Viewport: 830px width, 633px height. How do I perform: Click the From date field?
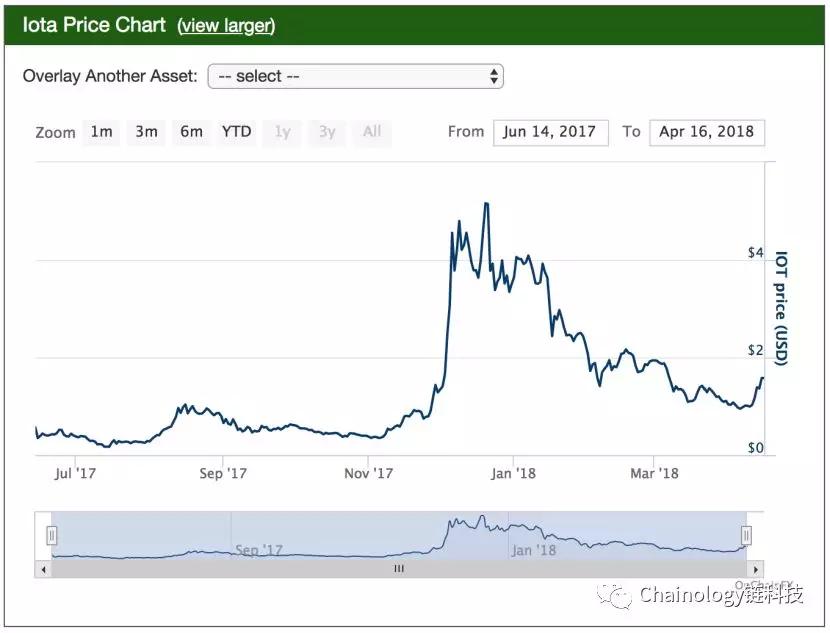coord(550,132)
